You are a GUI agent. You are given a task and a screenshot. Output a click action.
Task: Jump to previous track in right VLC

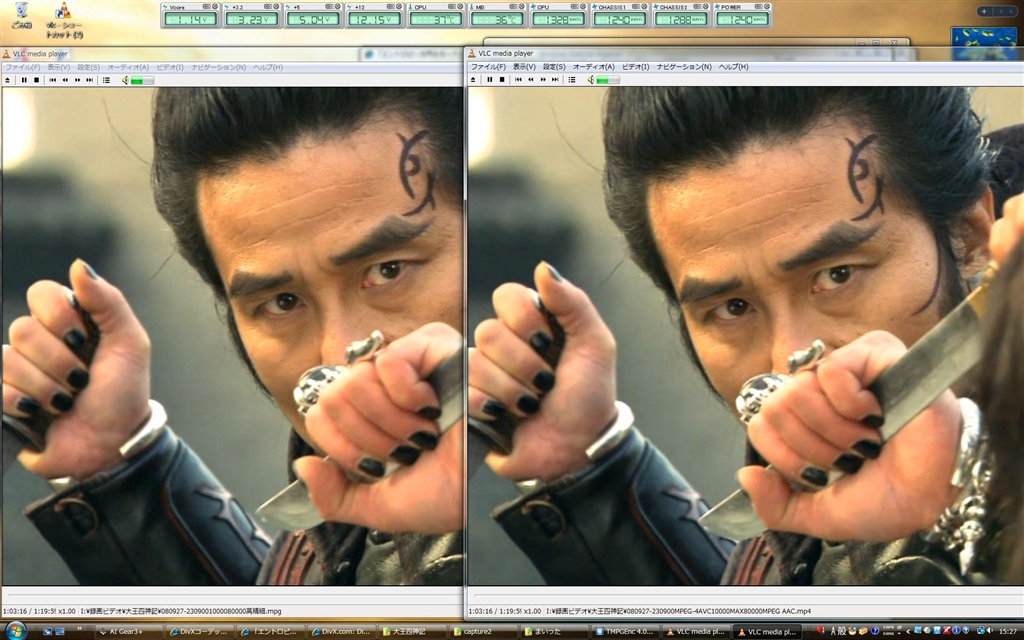pyautogui.click(x=518, y=79)
